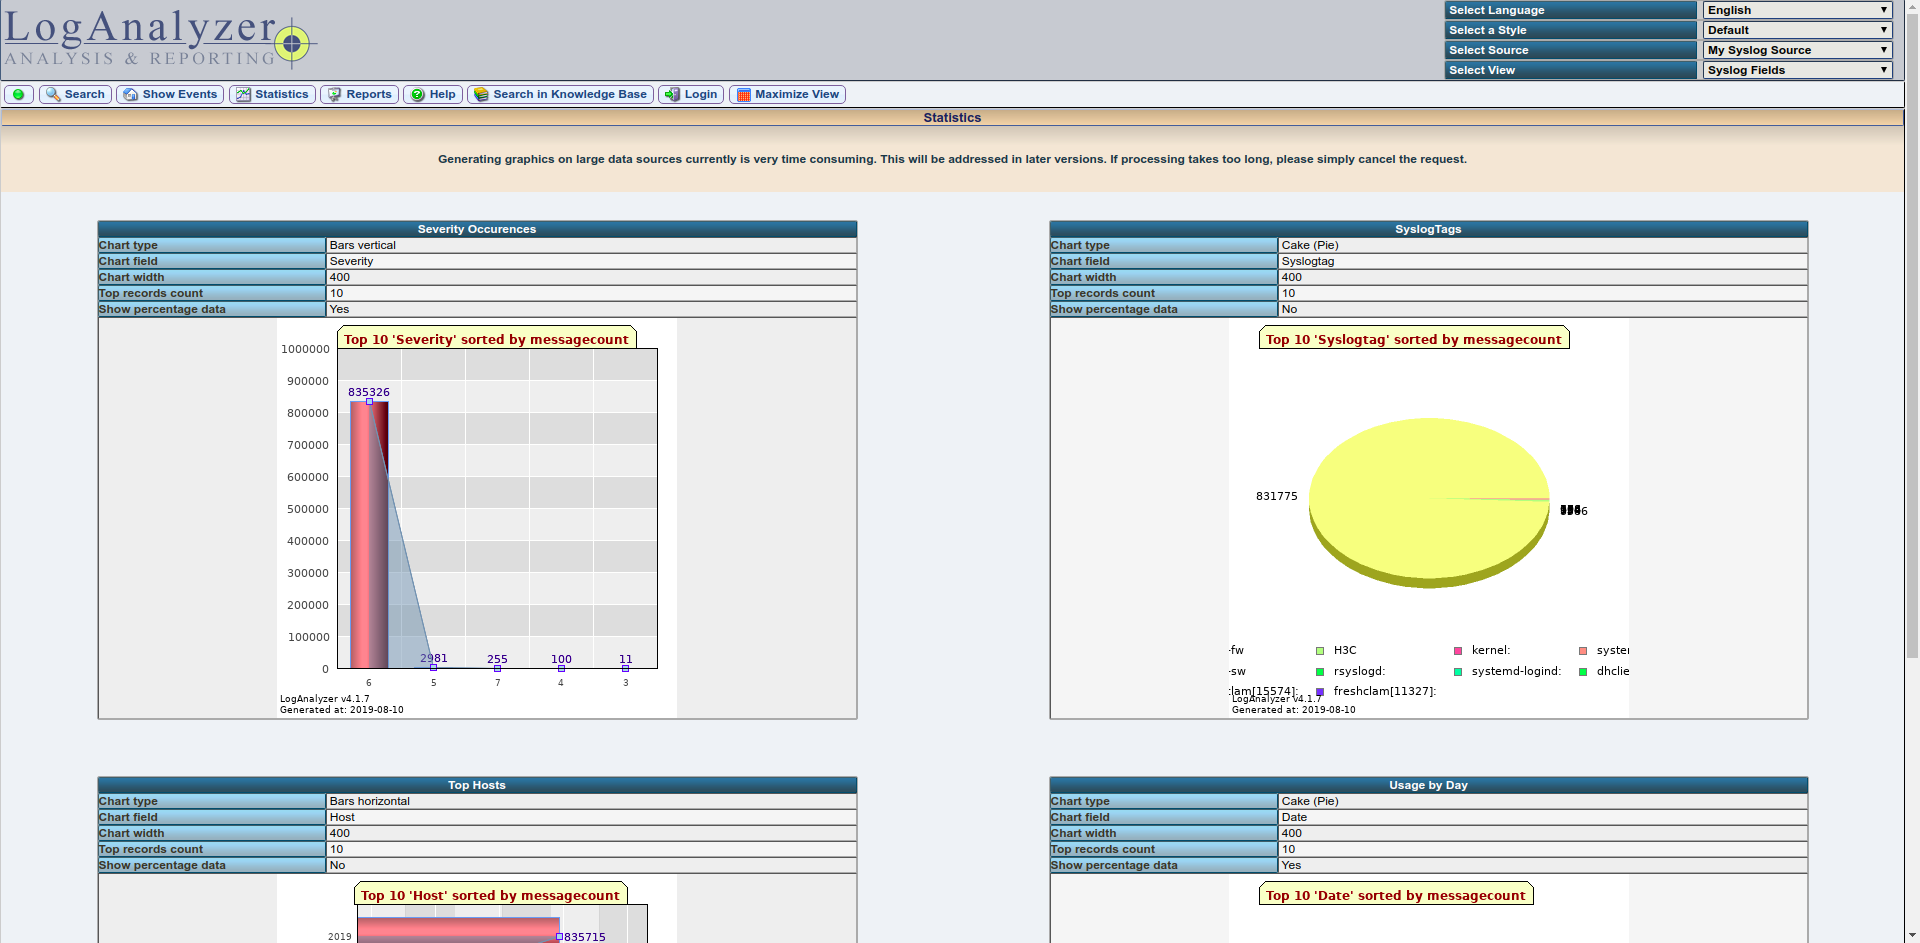This screenshot has width=1920, height=943.
Task: Click the rsyslogd: legend entry
Action: [1350, 671]
